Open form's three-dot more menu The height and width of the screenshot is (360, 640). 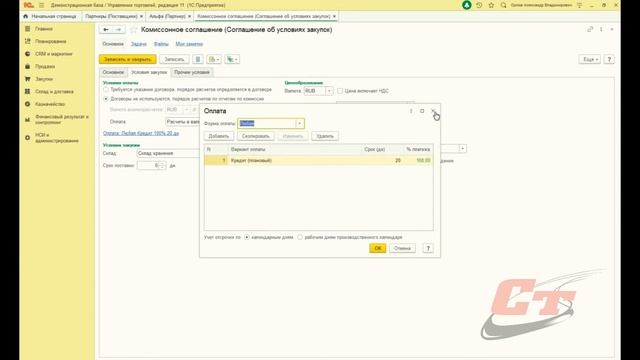601,29
